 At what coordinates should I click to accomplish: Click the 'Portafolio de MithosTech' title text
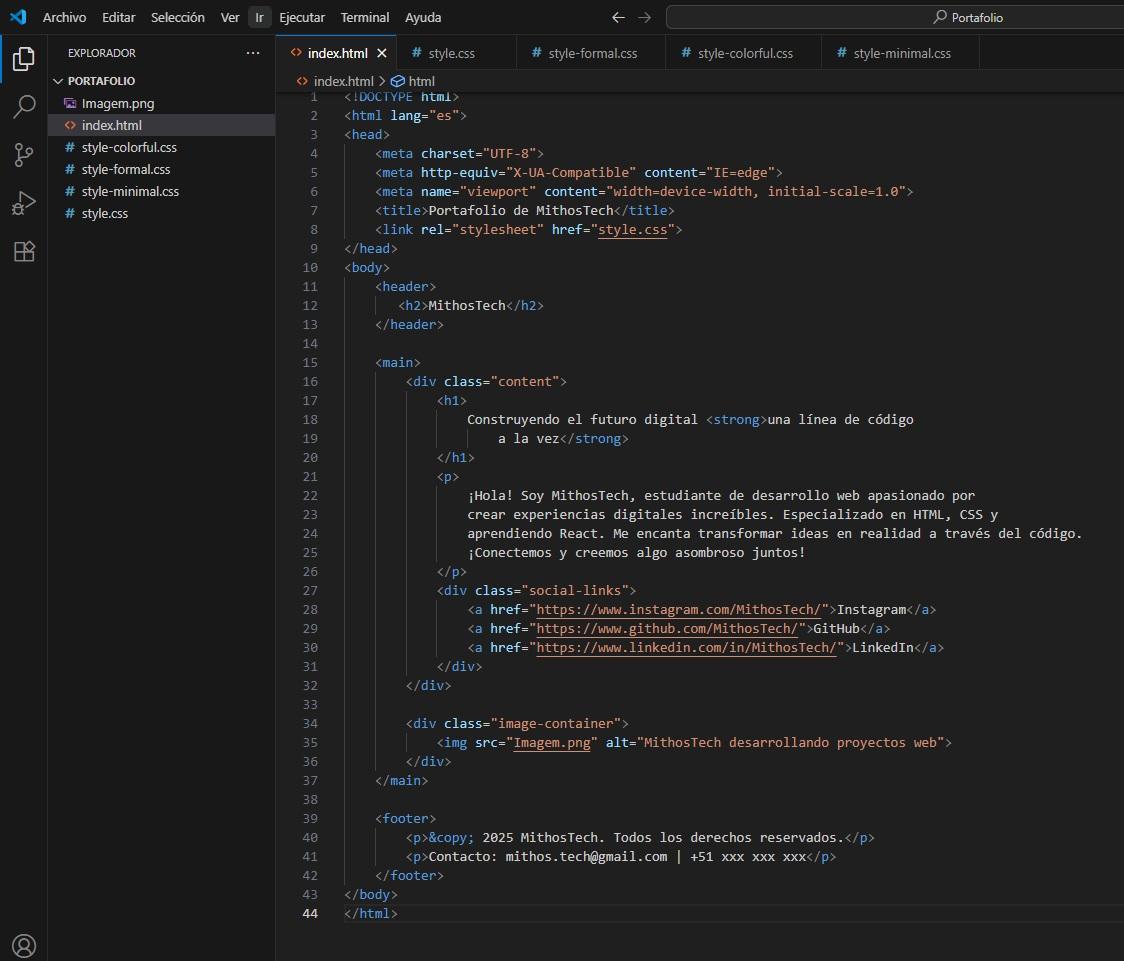click(x=520, y=211)
